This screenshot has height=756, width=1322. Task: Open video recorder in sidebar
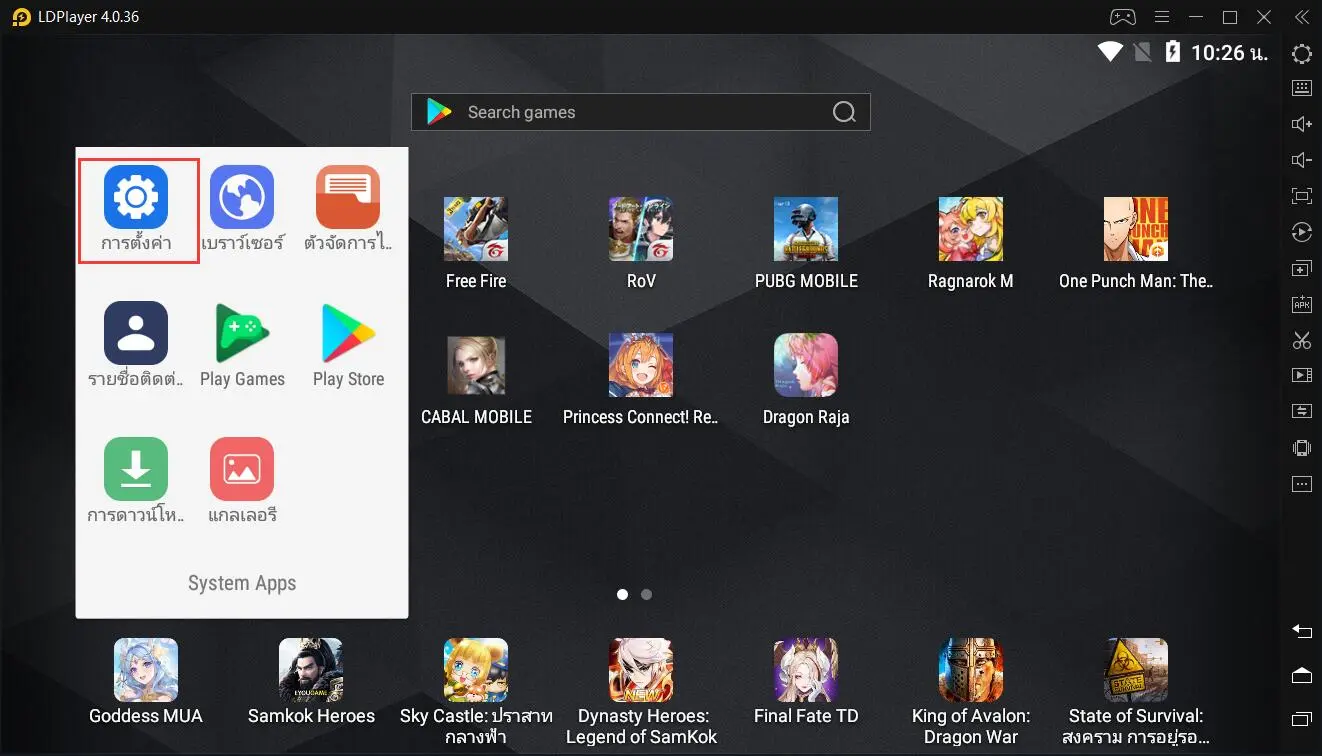[x=1302, y=376]
